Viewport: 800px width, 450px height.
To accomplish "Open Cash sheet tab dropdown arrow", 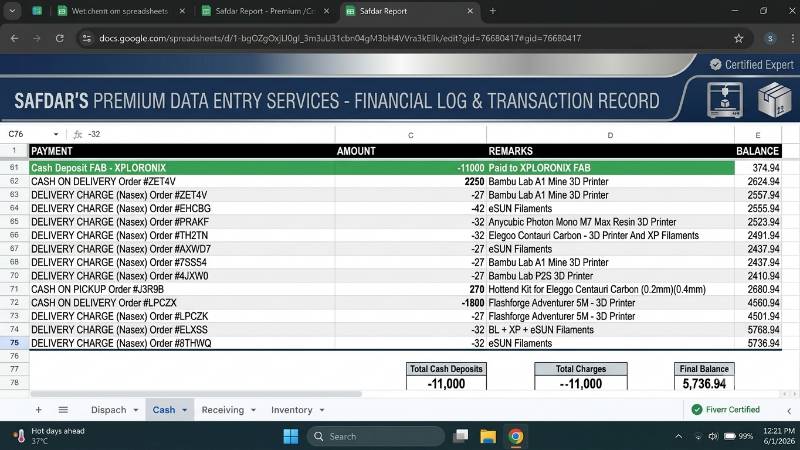I will coord(185,410).
